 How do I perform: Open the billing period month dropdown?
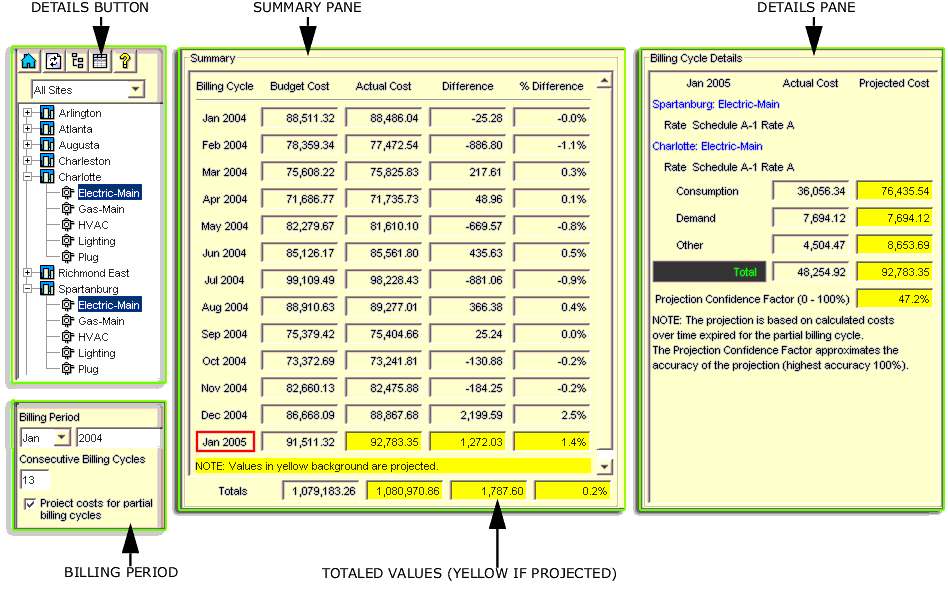click(x=62, y=438)
